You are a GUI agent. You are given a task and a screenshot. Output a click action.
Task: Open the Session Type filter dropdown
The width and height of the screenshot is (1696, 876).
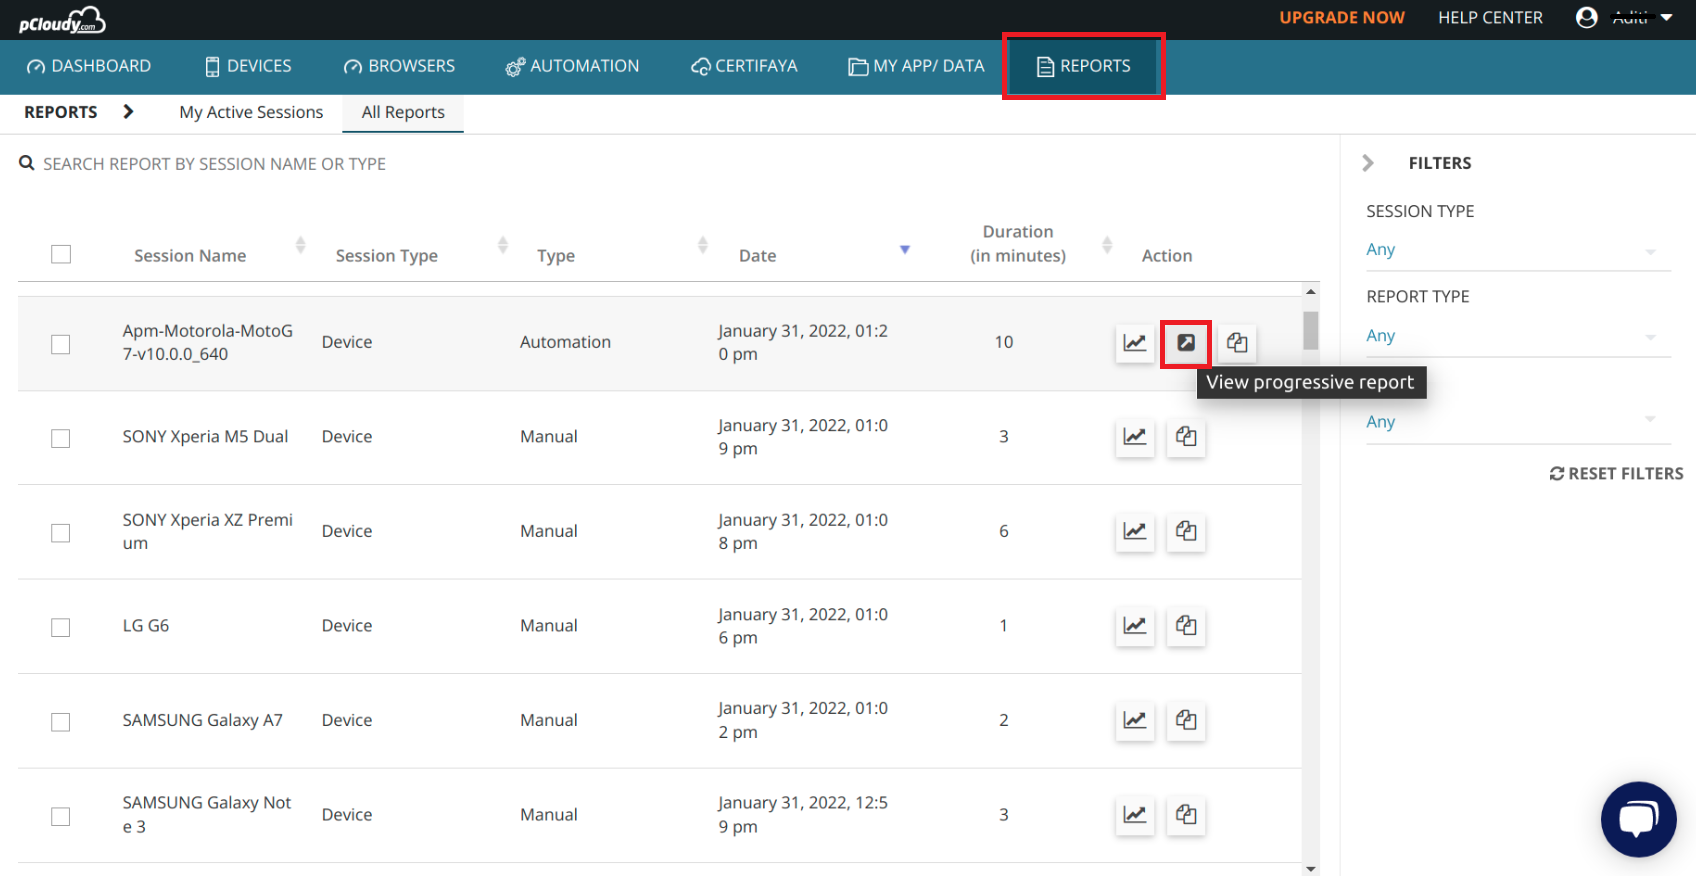click(x=1516, y=250)
